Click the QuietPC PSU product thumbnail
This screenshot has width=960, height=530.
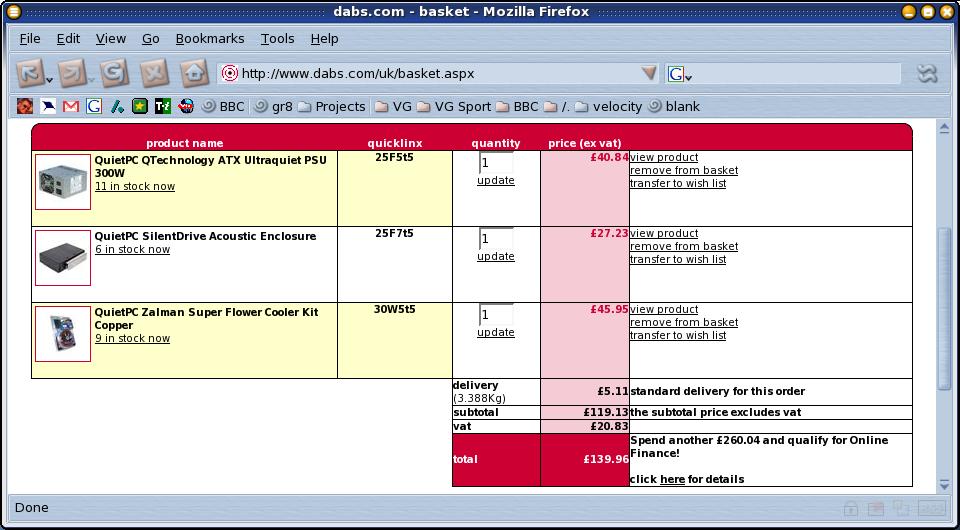63,181
